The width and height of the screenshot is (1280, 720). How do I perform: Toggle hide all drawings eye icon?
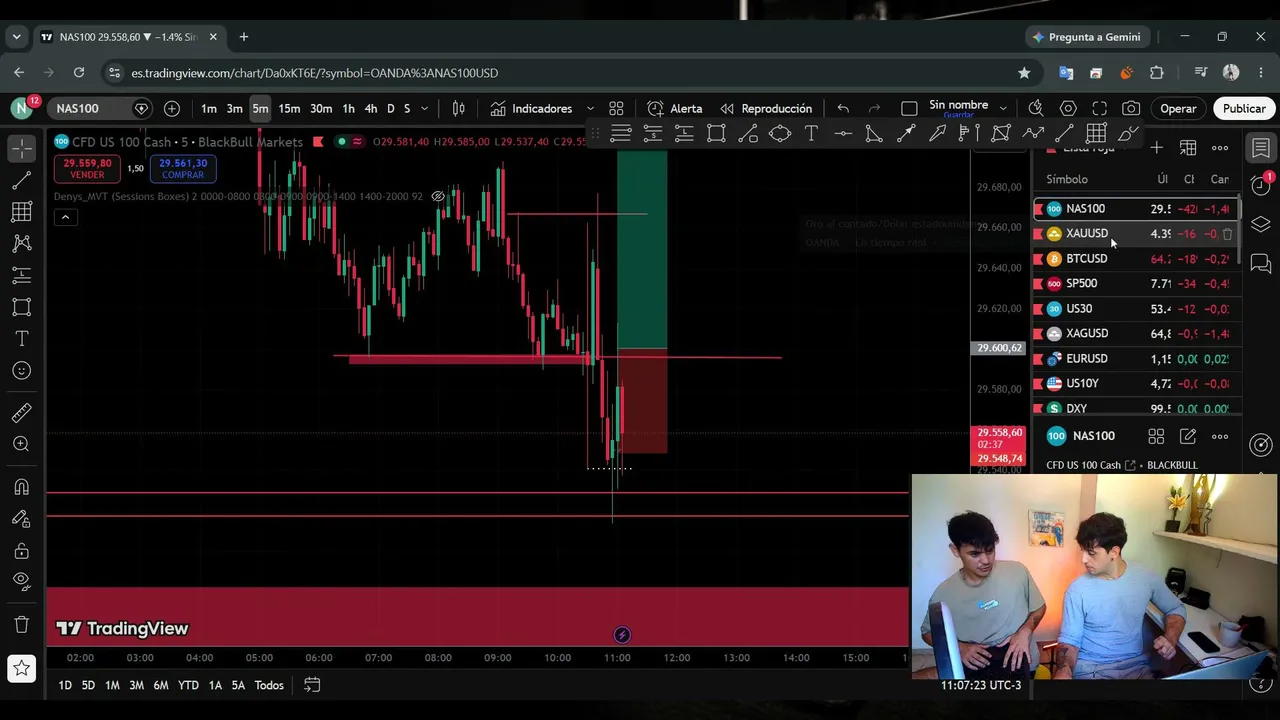[21, 582]
